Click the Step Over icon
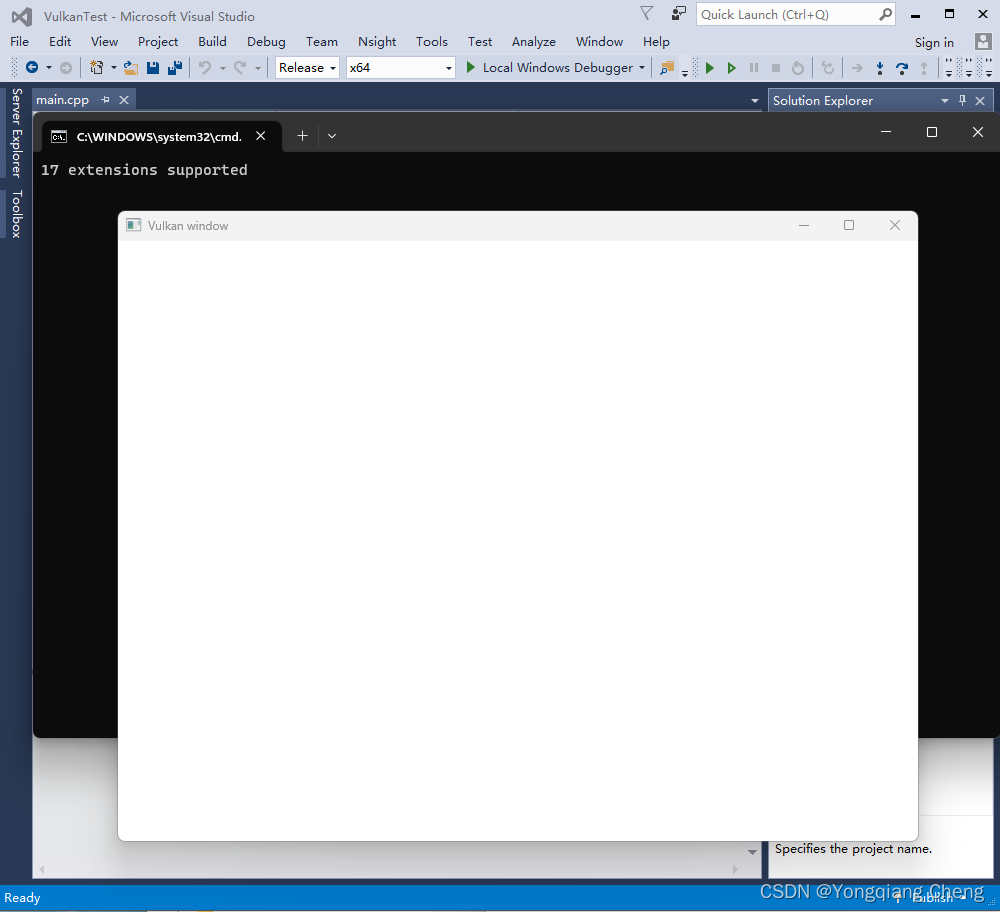This screenshot has width=1000, height=912. (x=902, y=68)
